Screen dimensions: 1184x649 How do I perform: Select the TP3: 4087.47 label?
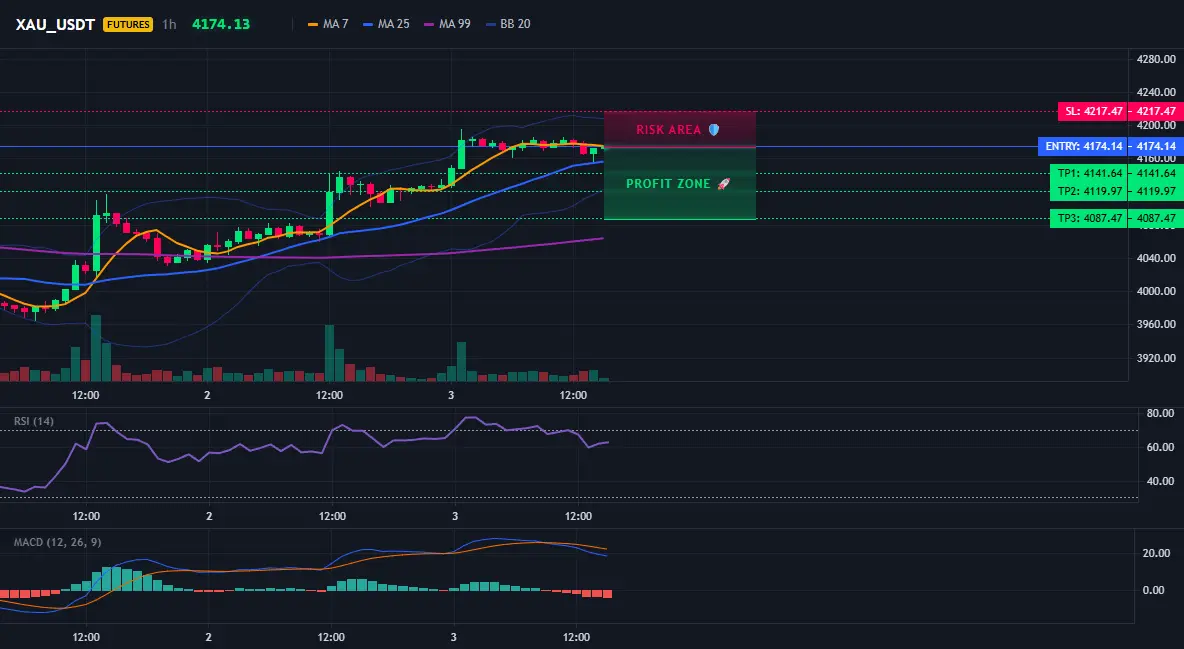(x=1089, y=218)
